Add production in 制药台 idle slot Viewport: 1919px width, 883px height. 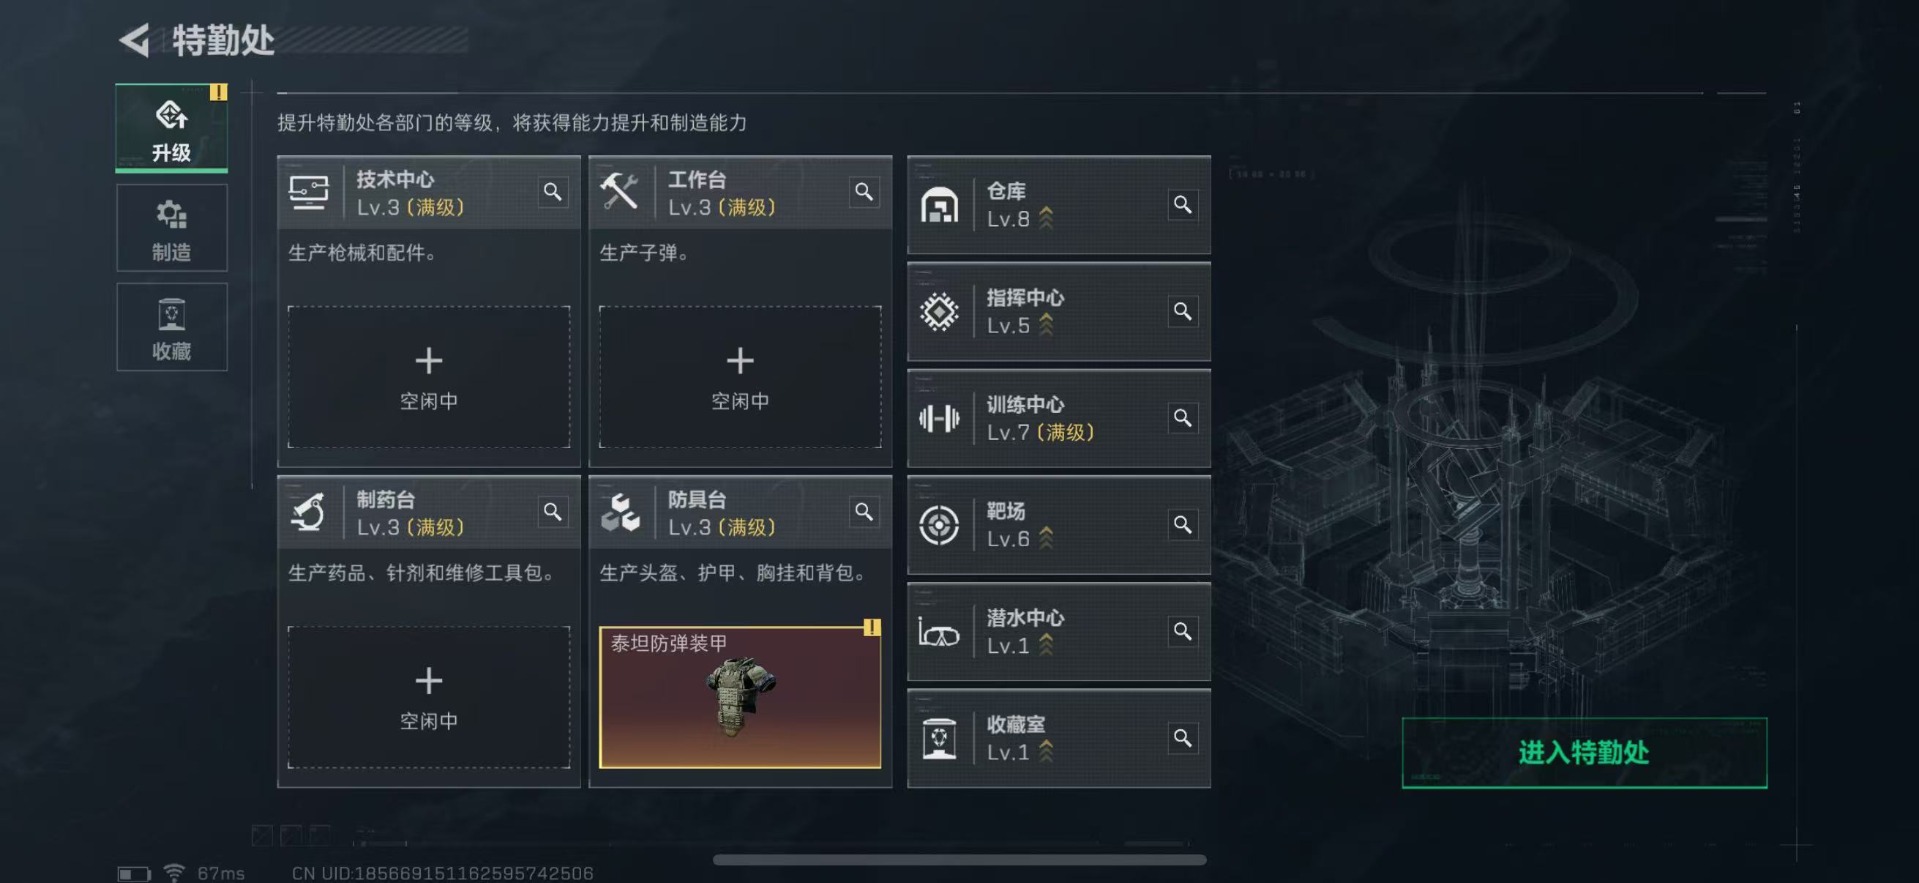point(429,697)
